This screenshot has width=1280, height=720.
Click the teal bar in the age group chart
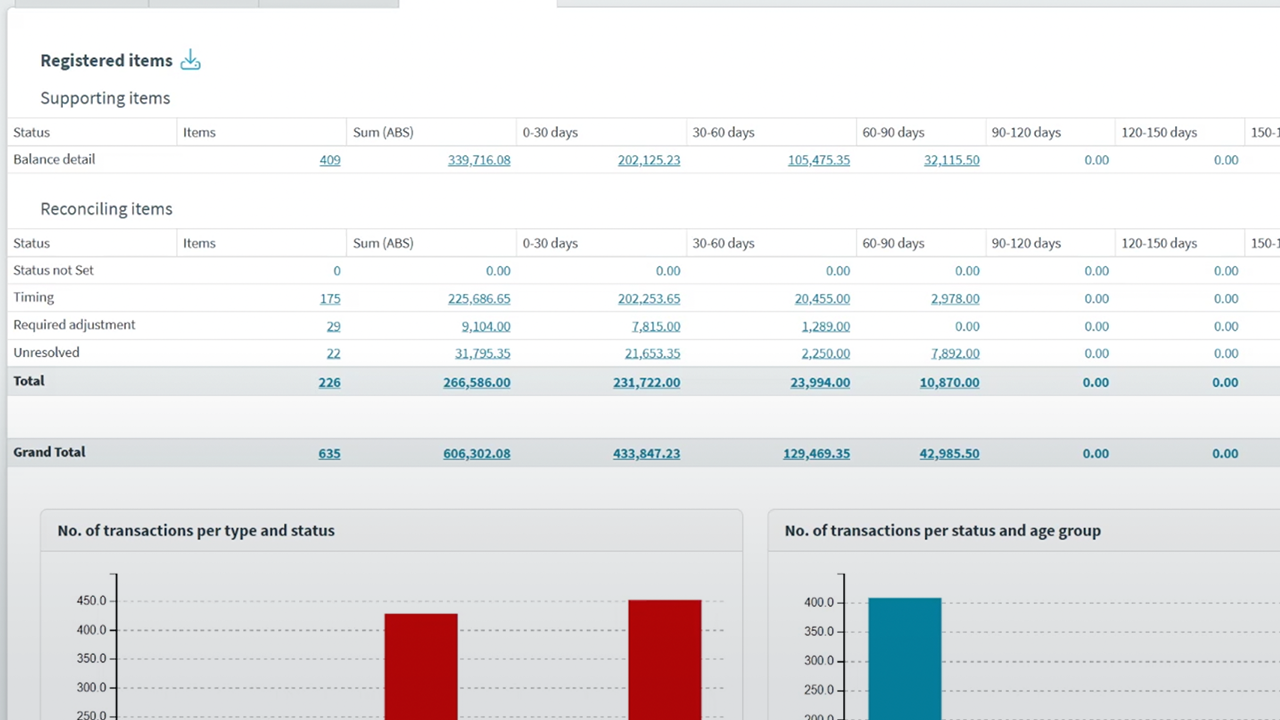pyautogui.click(x=905, y=659)
